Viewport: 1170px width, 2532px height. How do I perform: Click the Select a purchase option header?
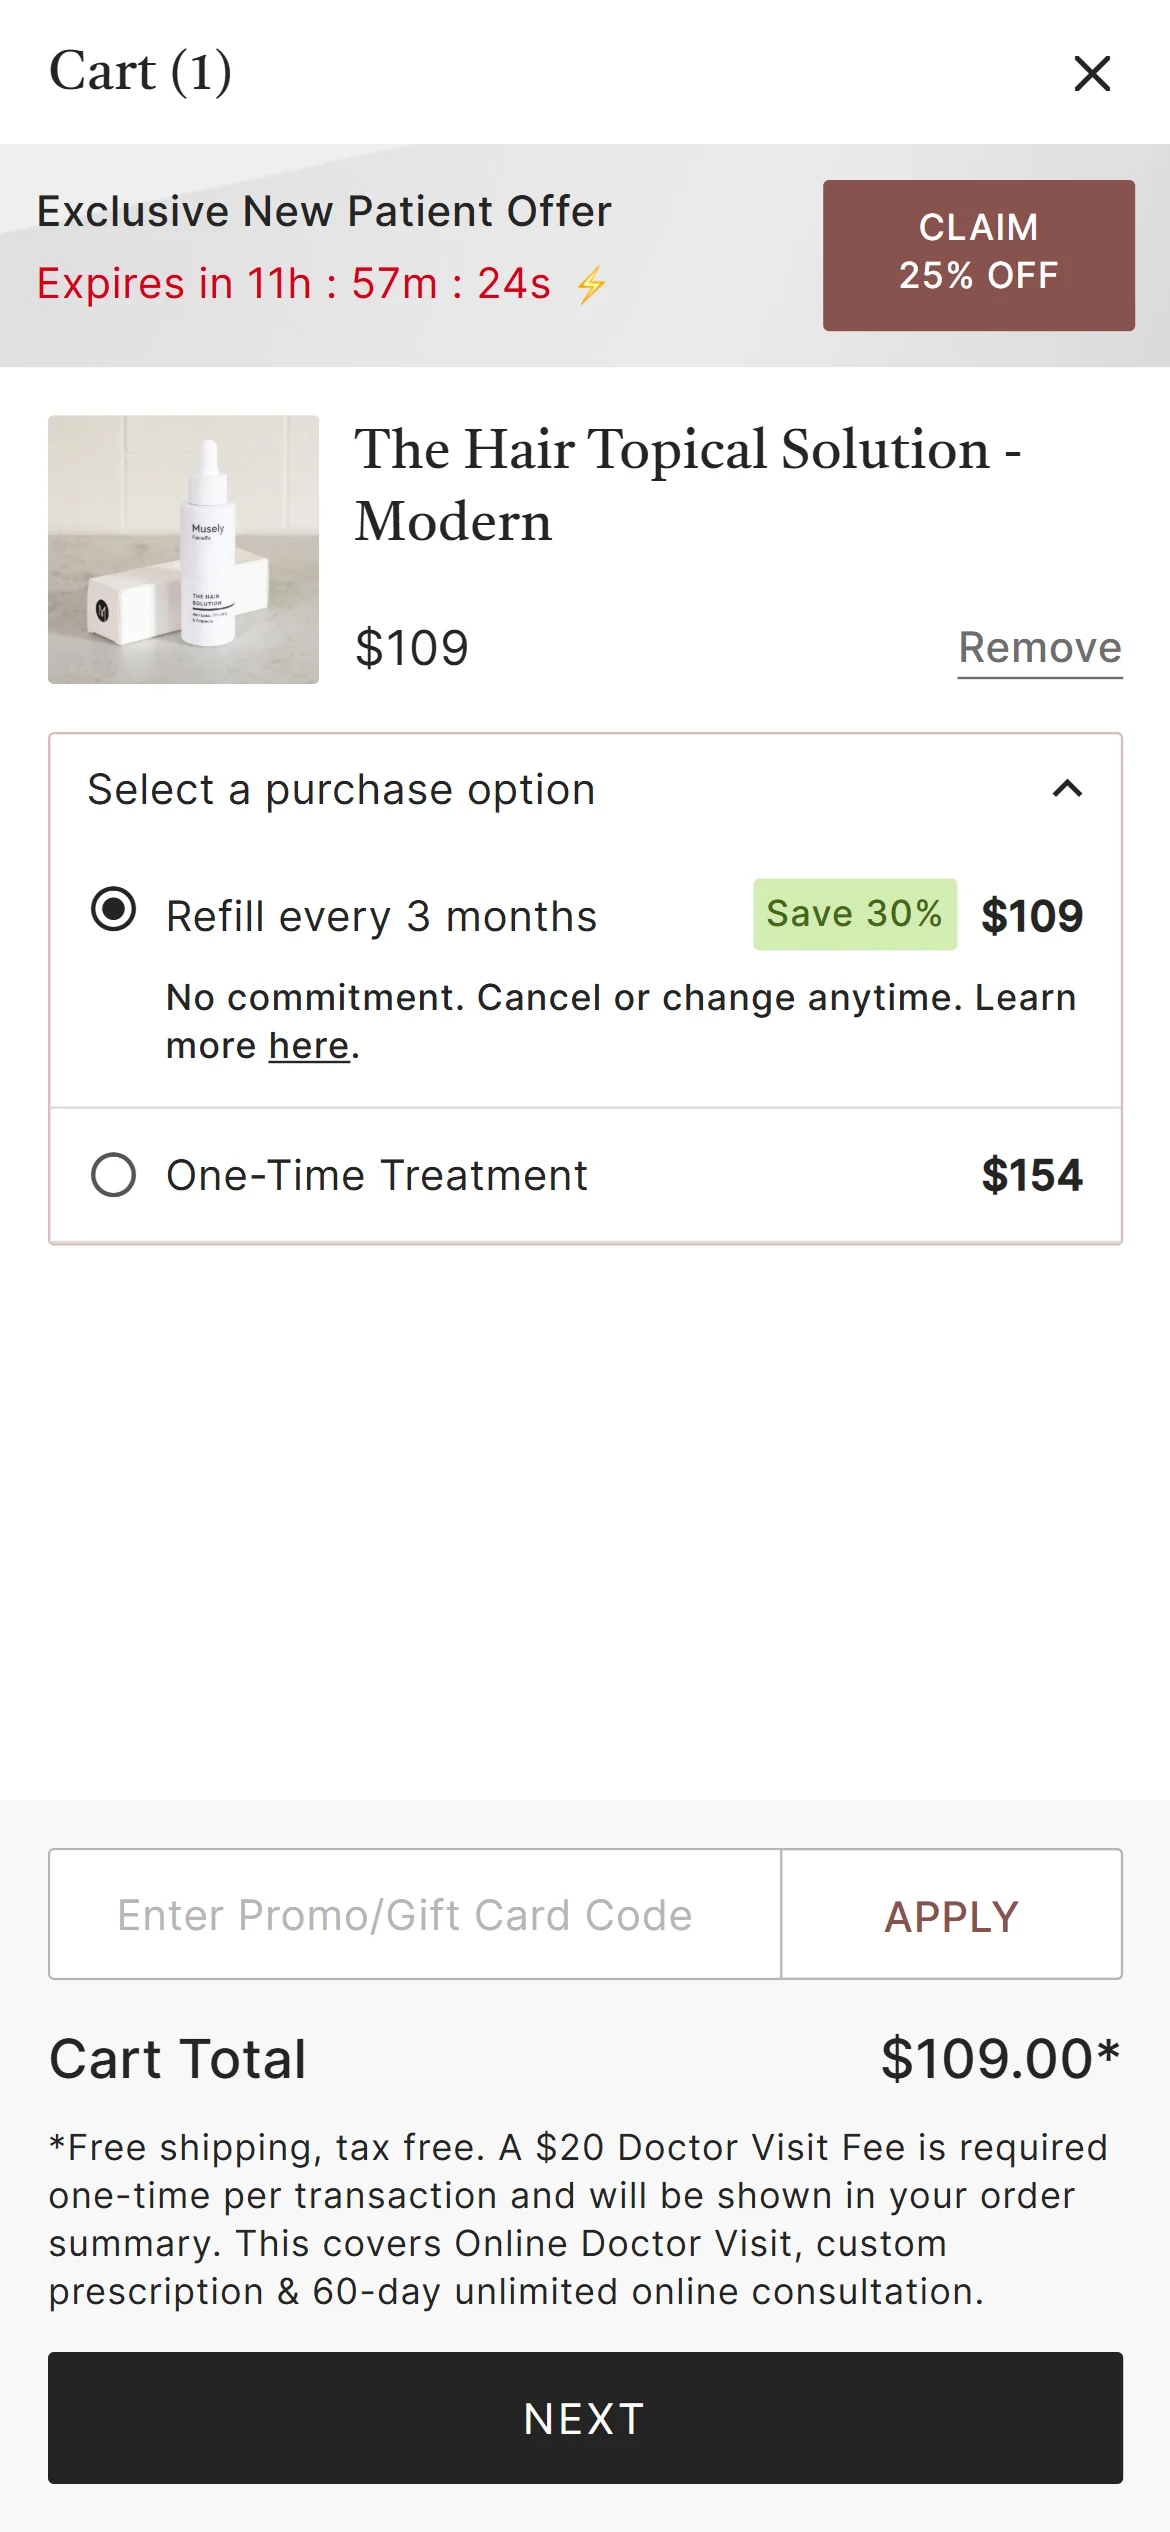click(341, 790)
